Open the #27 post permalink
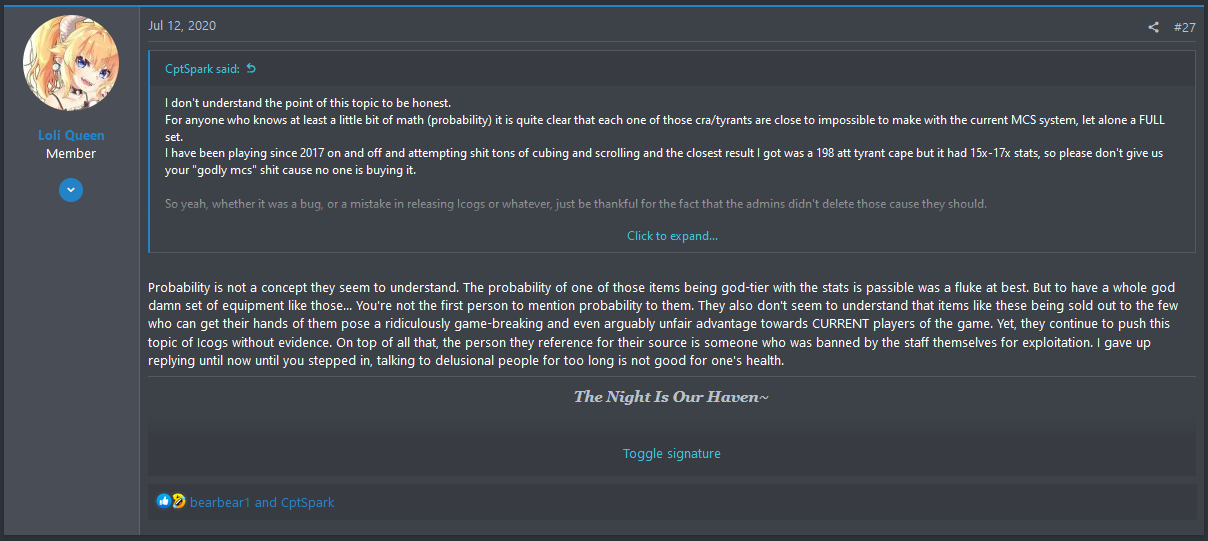Image resolution: width=1208 pixels, height=541 pixels. (x=1184, y=27)
